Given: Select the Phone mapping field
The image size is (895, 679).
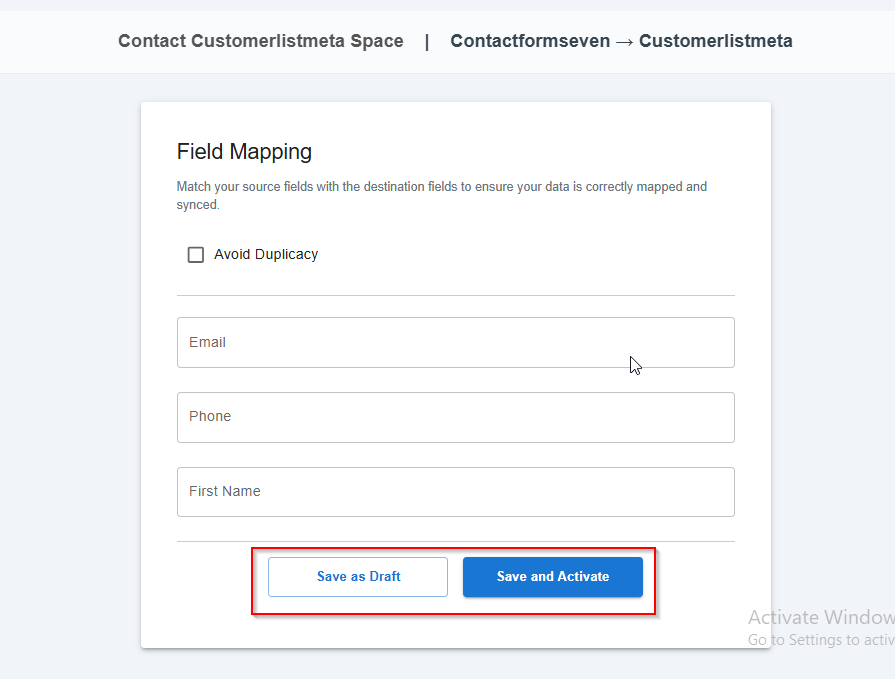Looking at the screenshot, I should coord(455,417).
